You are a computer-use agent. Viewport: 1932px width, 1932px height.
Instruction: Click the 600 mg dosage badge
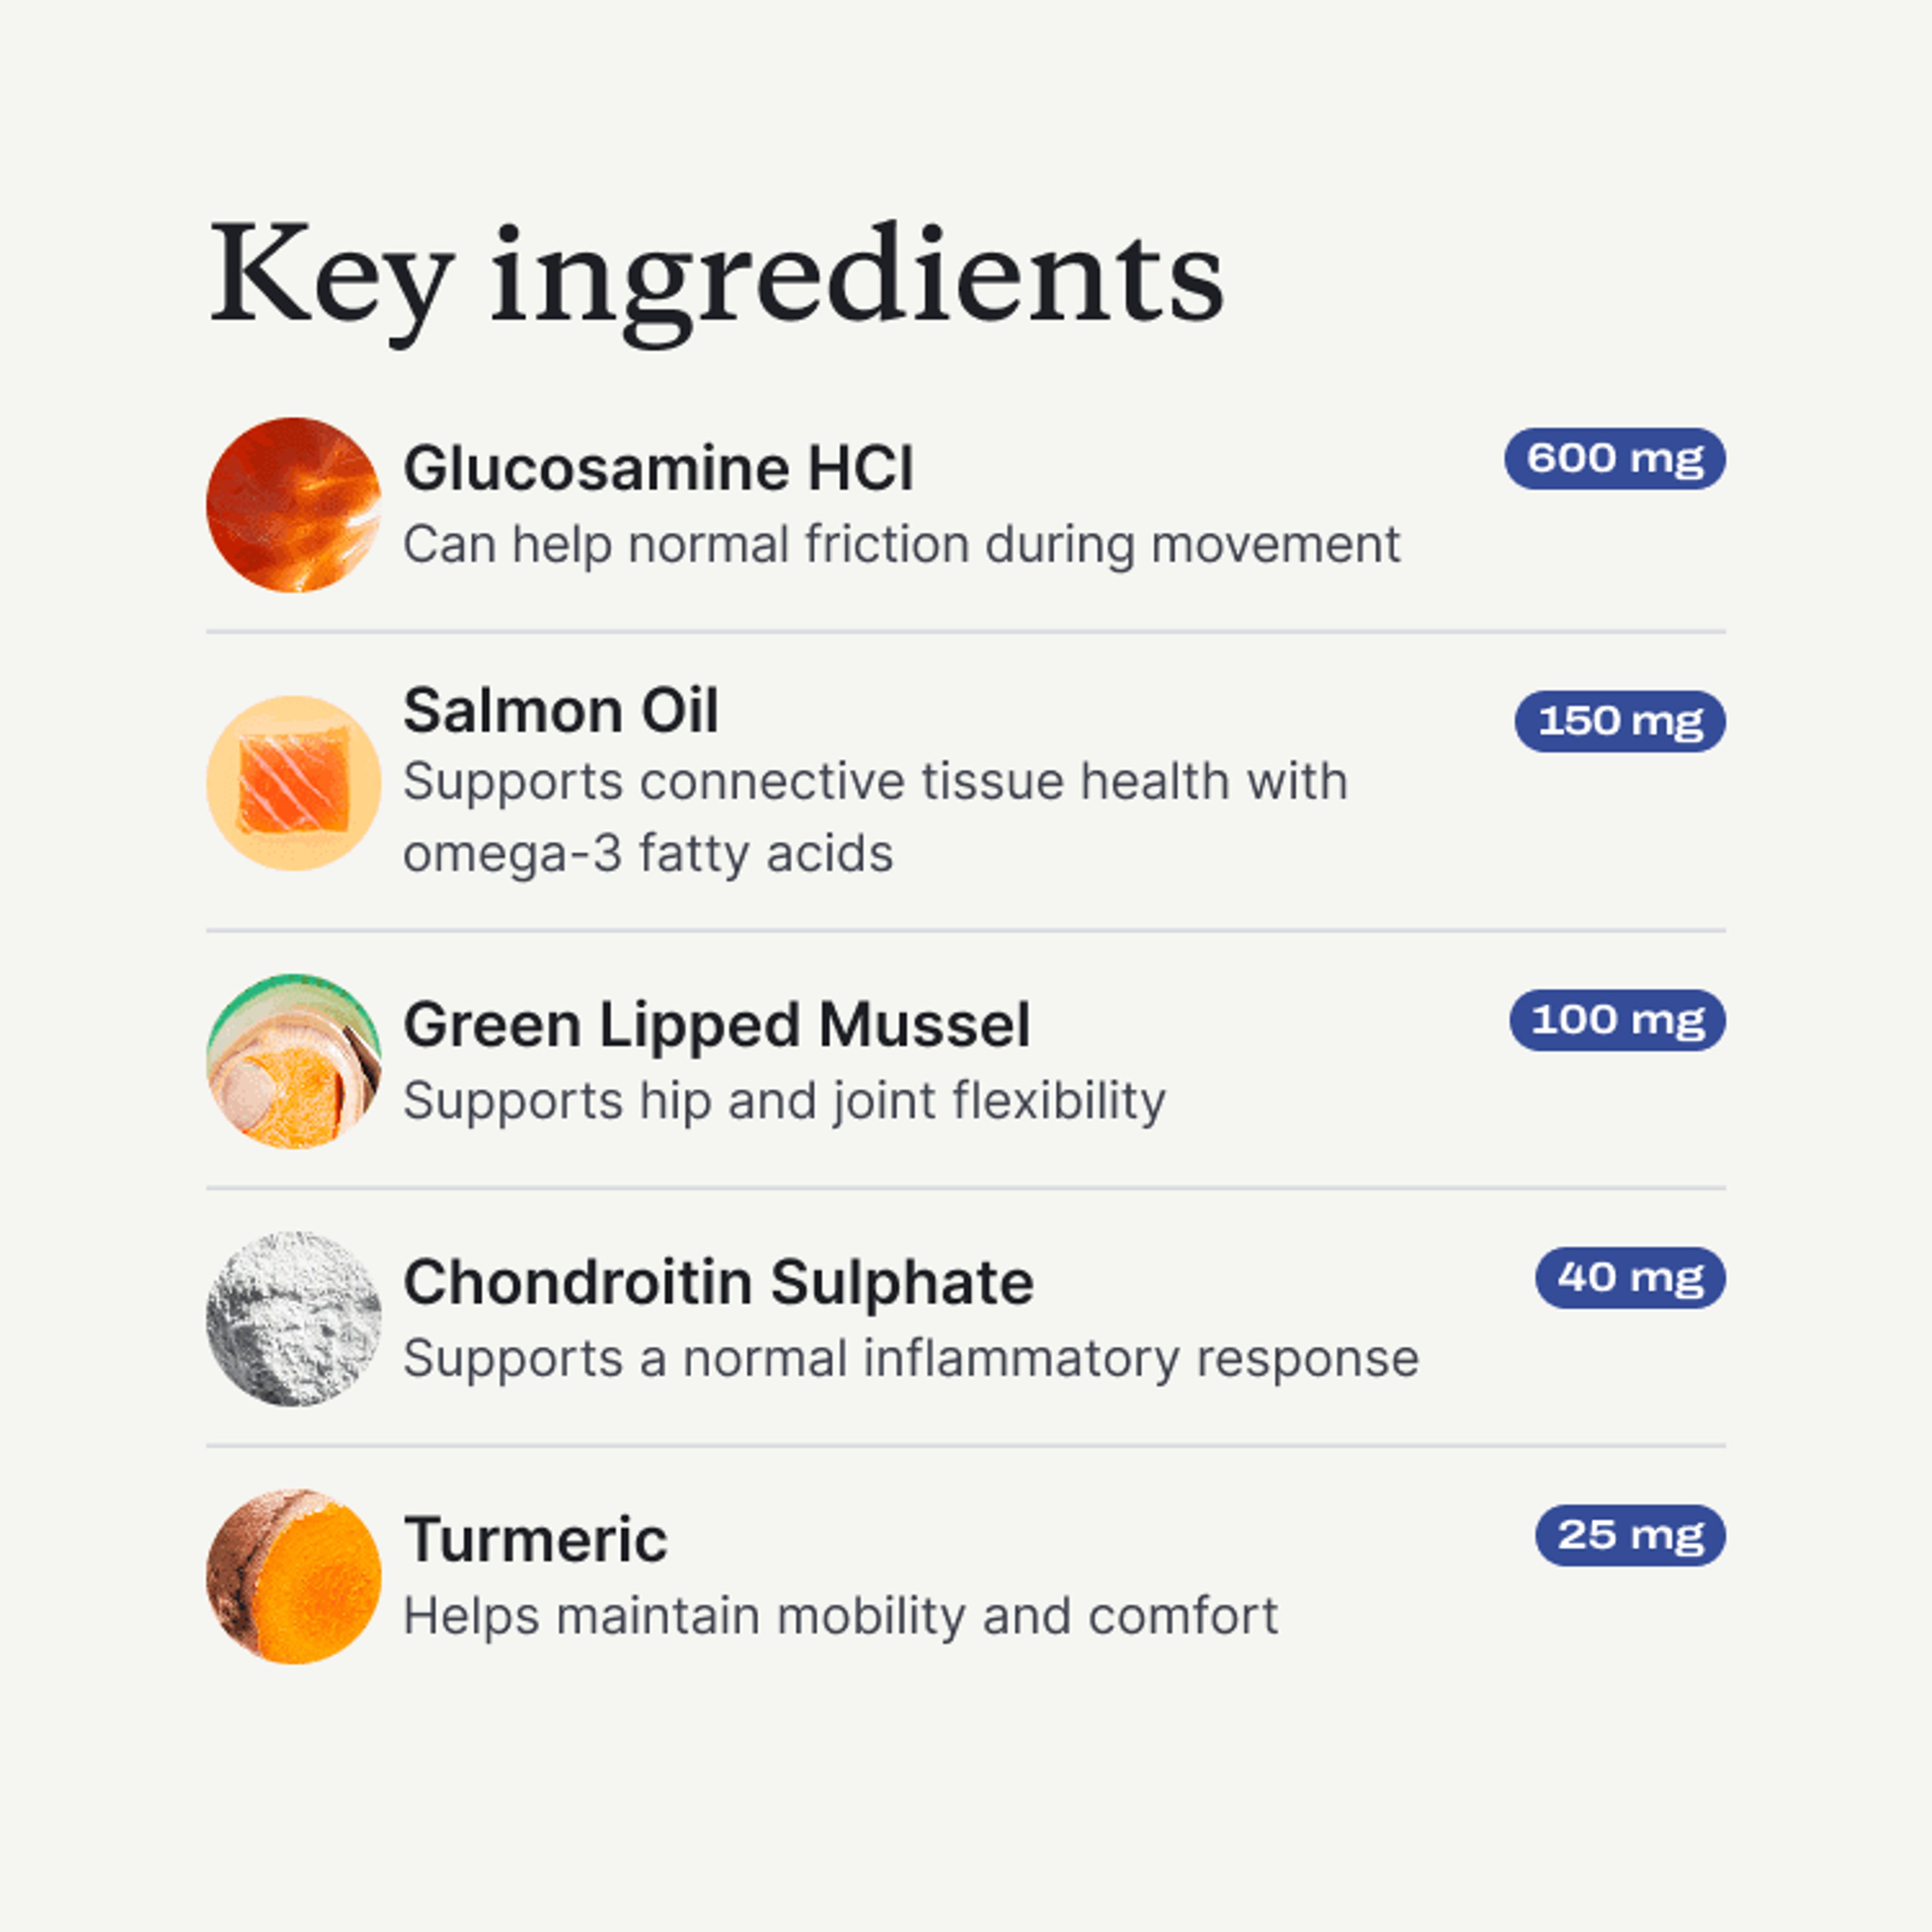click(x=1614, y=459)
